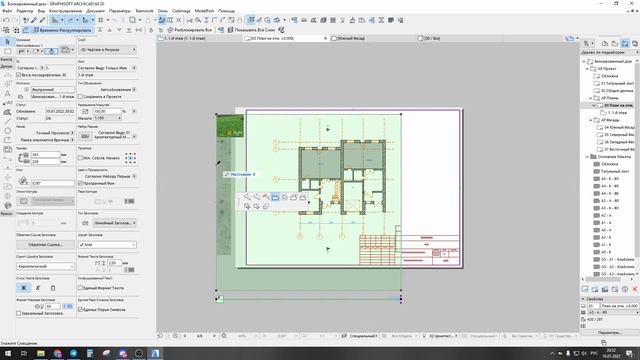640x360 pixels.
Task: Toggle the 'Исп. Собств. Начало' checkbox
Action: click(80, 158)
